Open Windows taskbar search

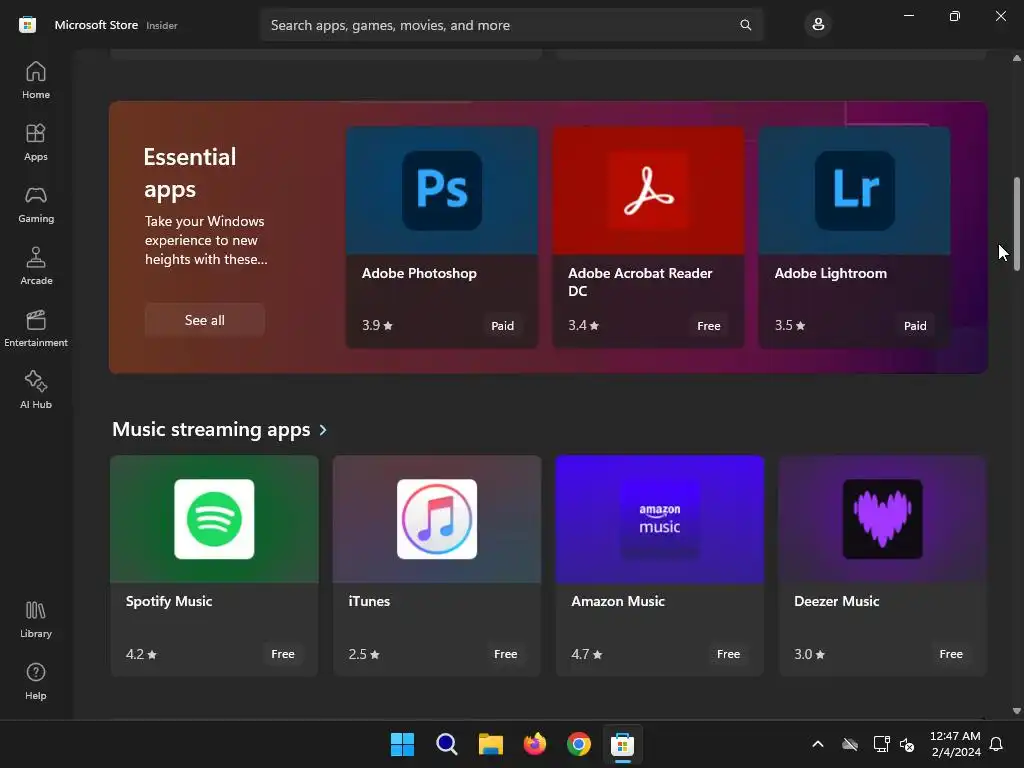447,744
